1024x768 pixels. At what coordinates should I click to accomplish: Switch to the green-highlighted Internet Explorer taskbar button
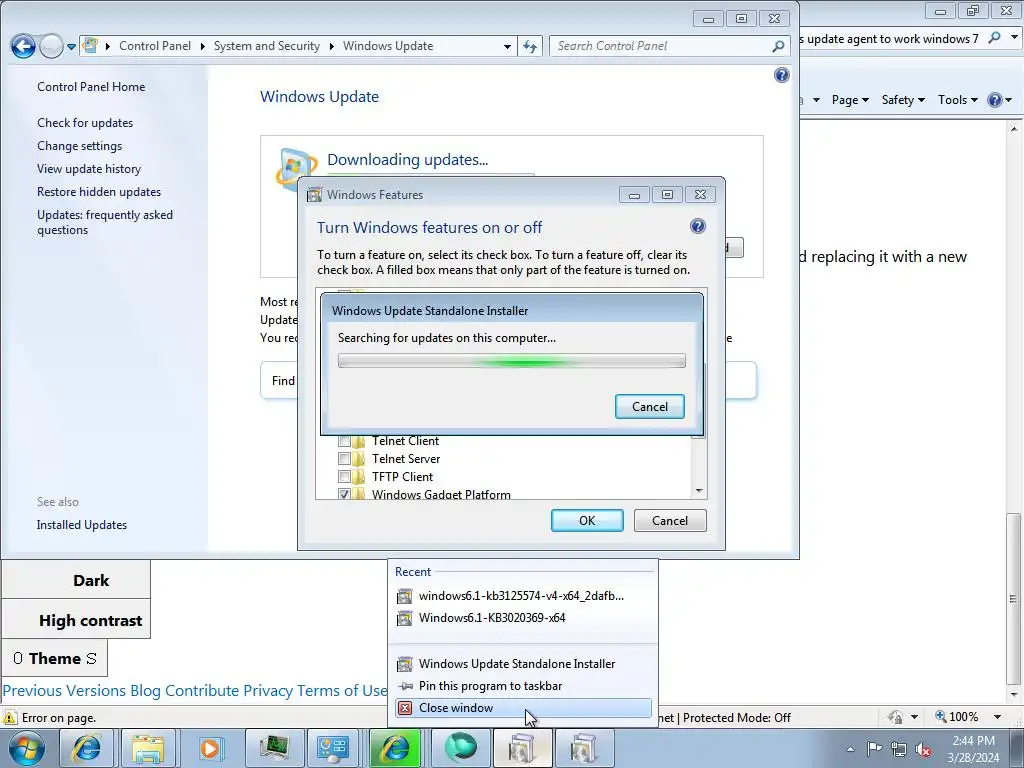point(396,748)
